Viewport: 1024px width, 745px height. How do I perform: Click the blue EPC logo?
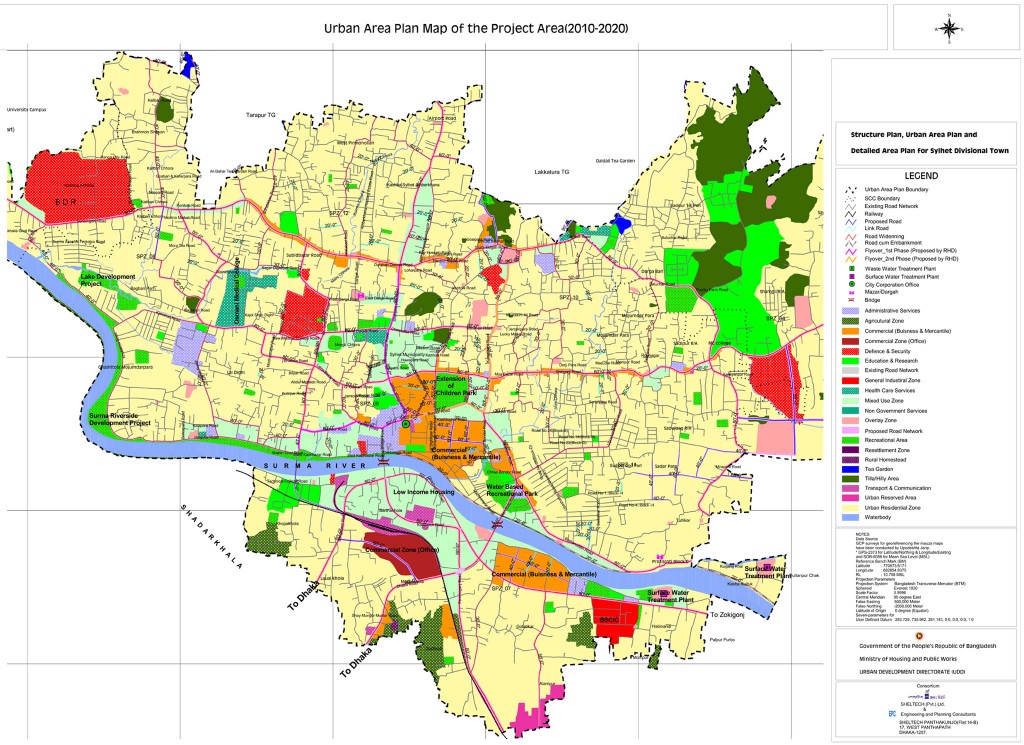click(891, 714)
